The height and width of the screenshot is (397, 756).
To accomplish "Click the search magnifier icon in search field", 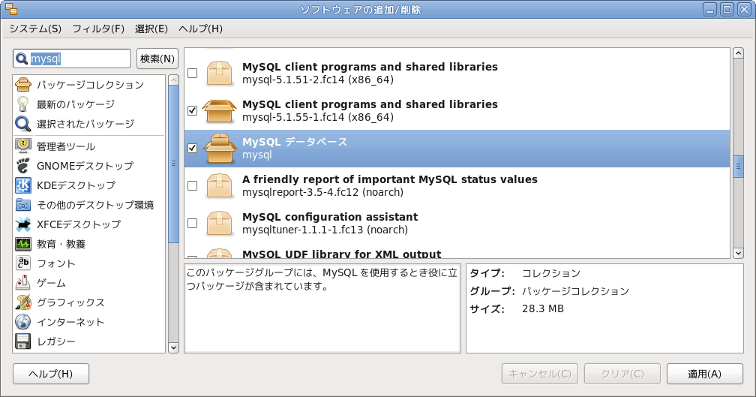I will 21,59.
